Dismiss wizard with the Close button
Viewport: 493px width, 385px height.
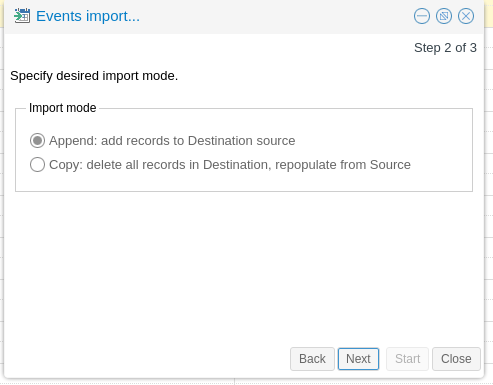pos(456,359)
